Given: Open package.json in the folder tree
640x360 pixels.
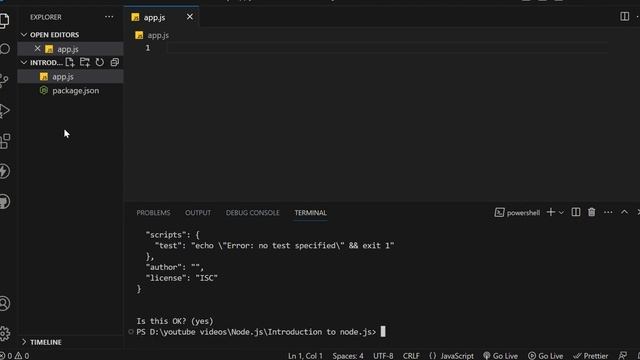Looking at the screenshot, I should point(70,91).
